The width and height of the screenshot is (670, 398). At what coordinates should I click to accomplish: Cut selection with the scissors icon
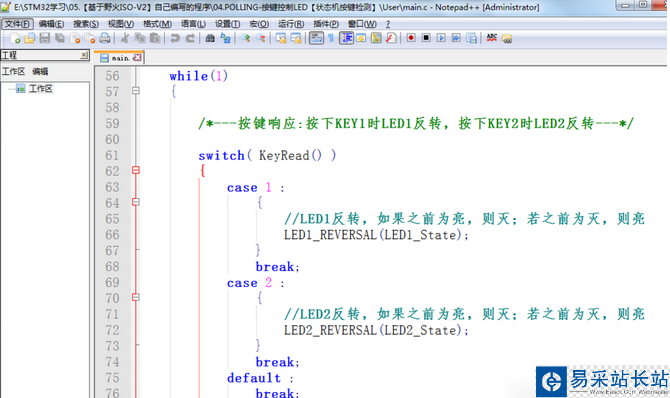click(x=125, y=38)
